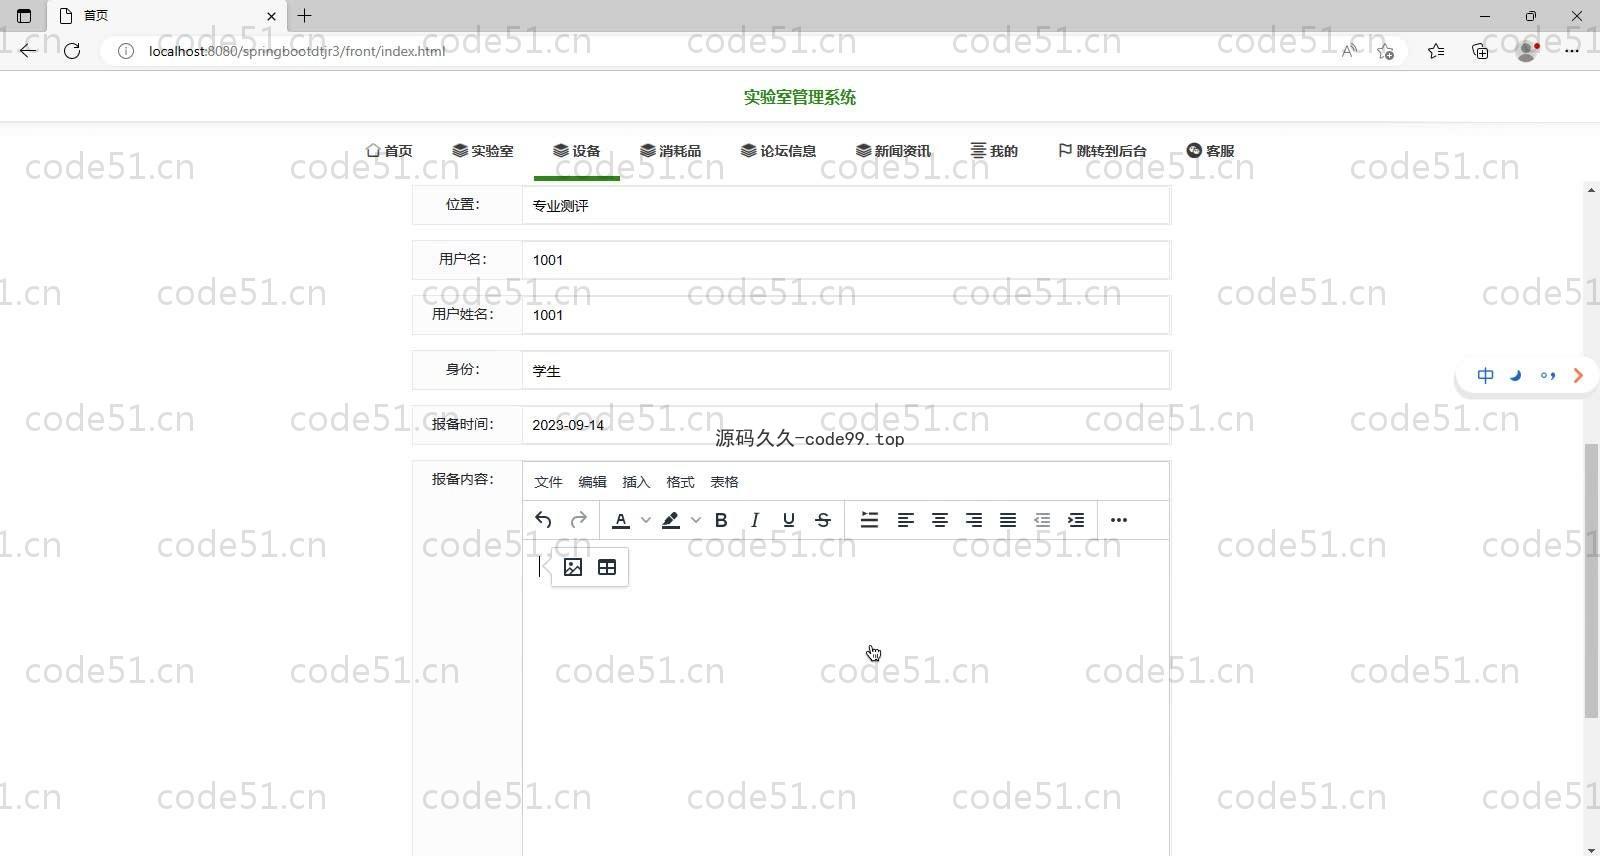
Task: Toggle italic formatting
Action: (x=755, y=520)
